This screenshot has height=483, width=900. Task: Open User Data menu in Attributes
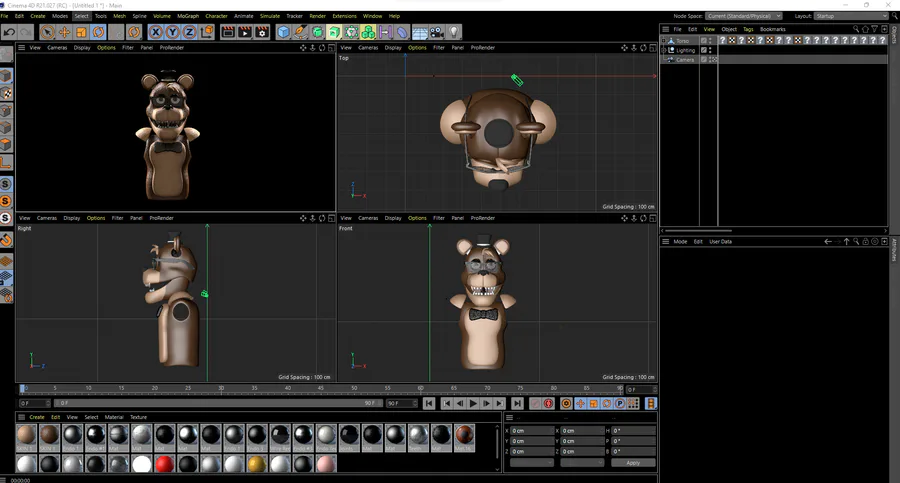(720, 242)
